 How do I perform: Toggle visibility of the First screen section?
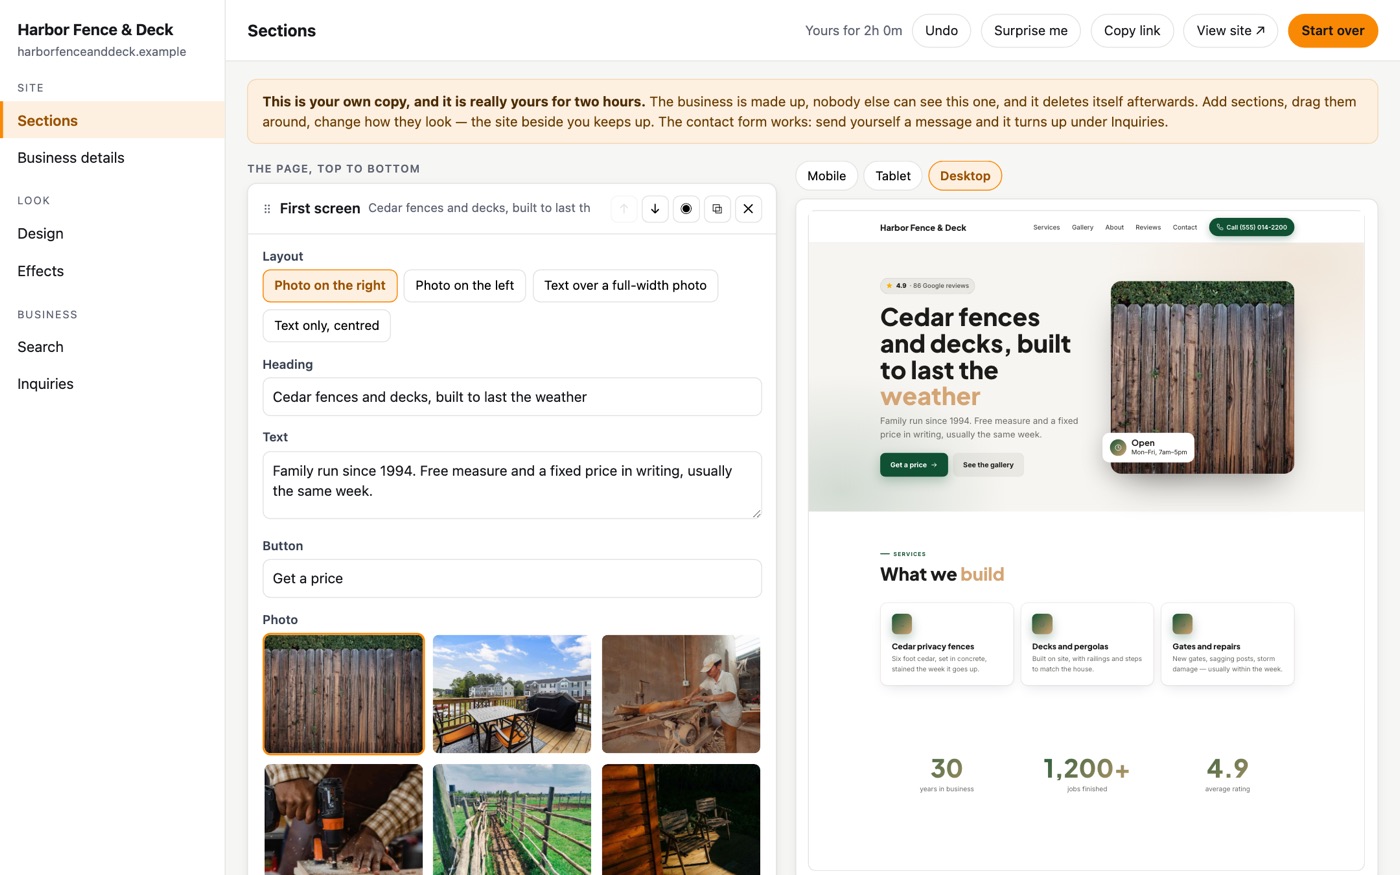point(686,209)
